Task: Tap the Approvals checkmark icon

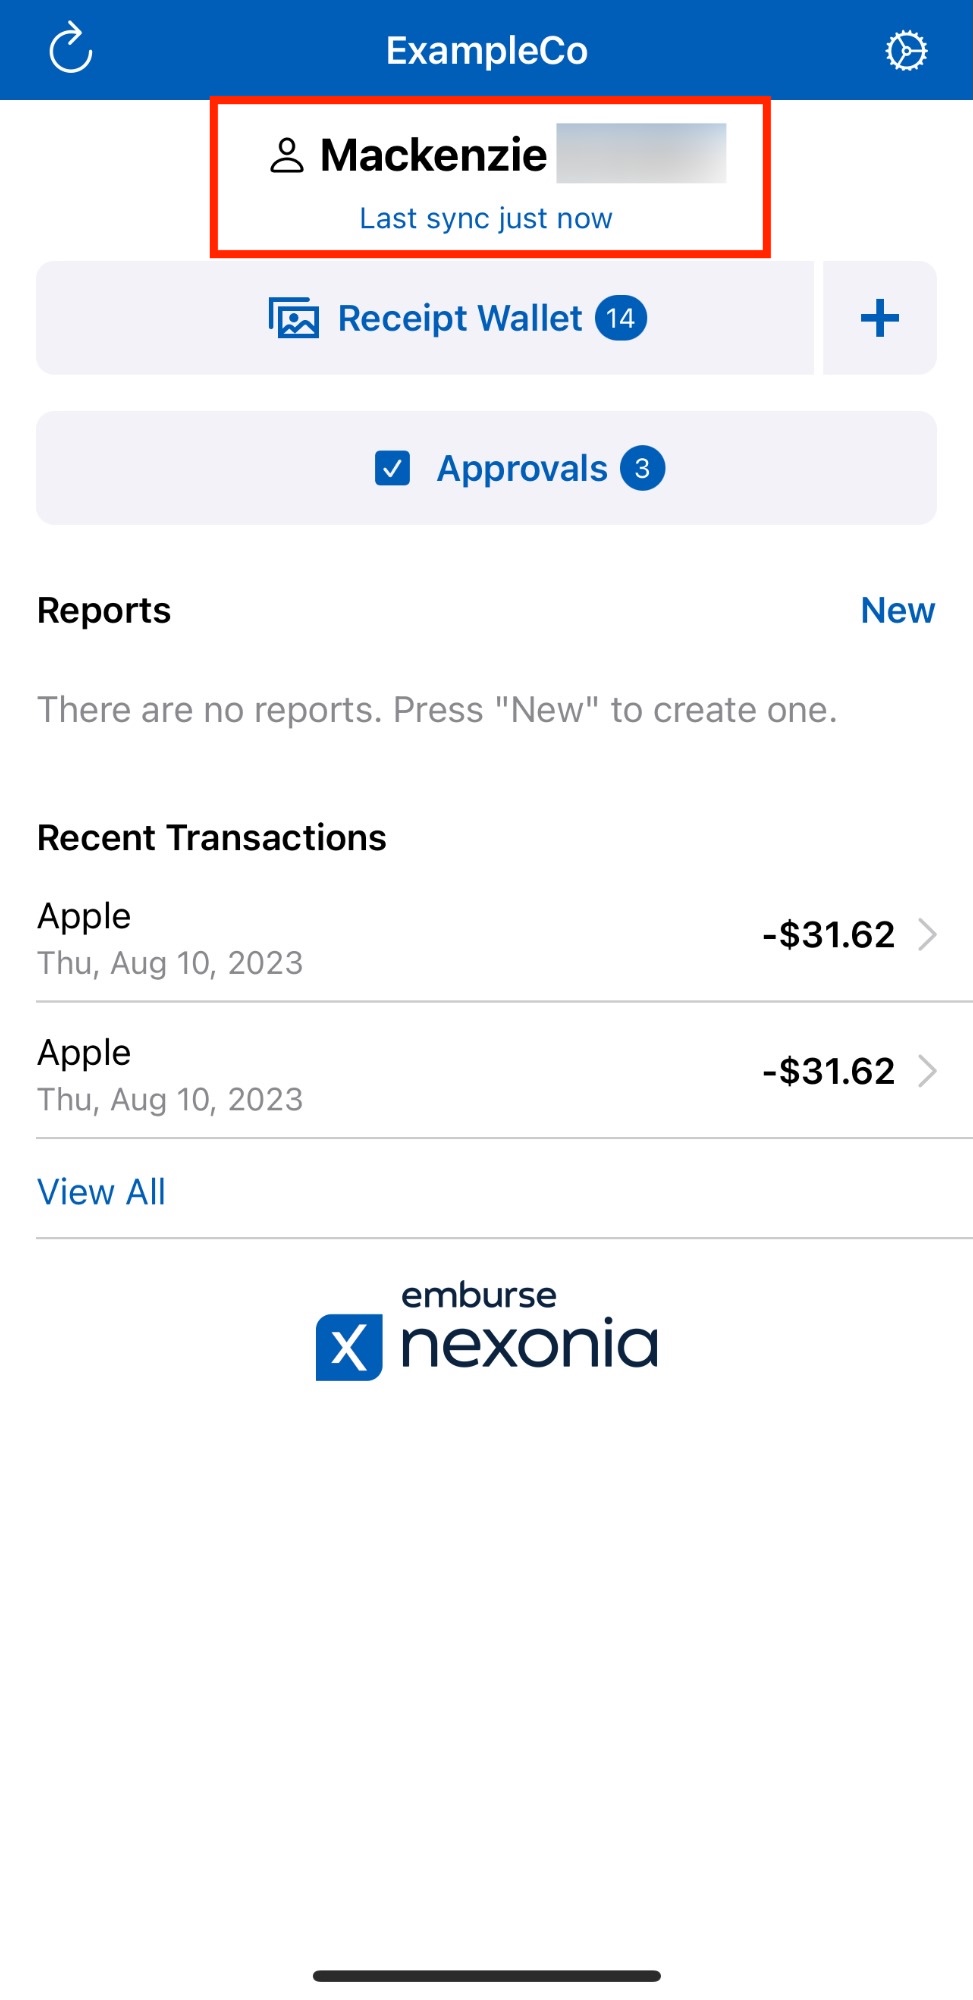Action: [x=392, y=468]
